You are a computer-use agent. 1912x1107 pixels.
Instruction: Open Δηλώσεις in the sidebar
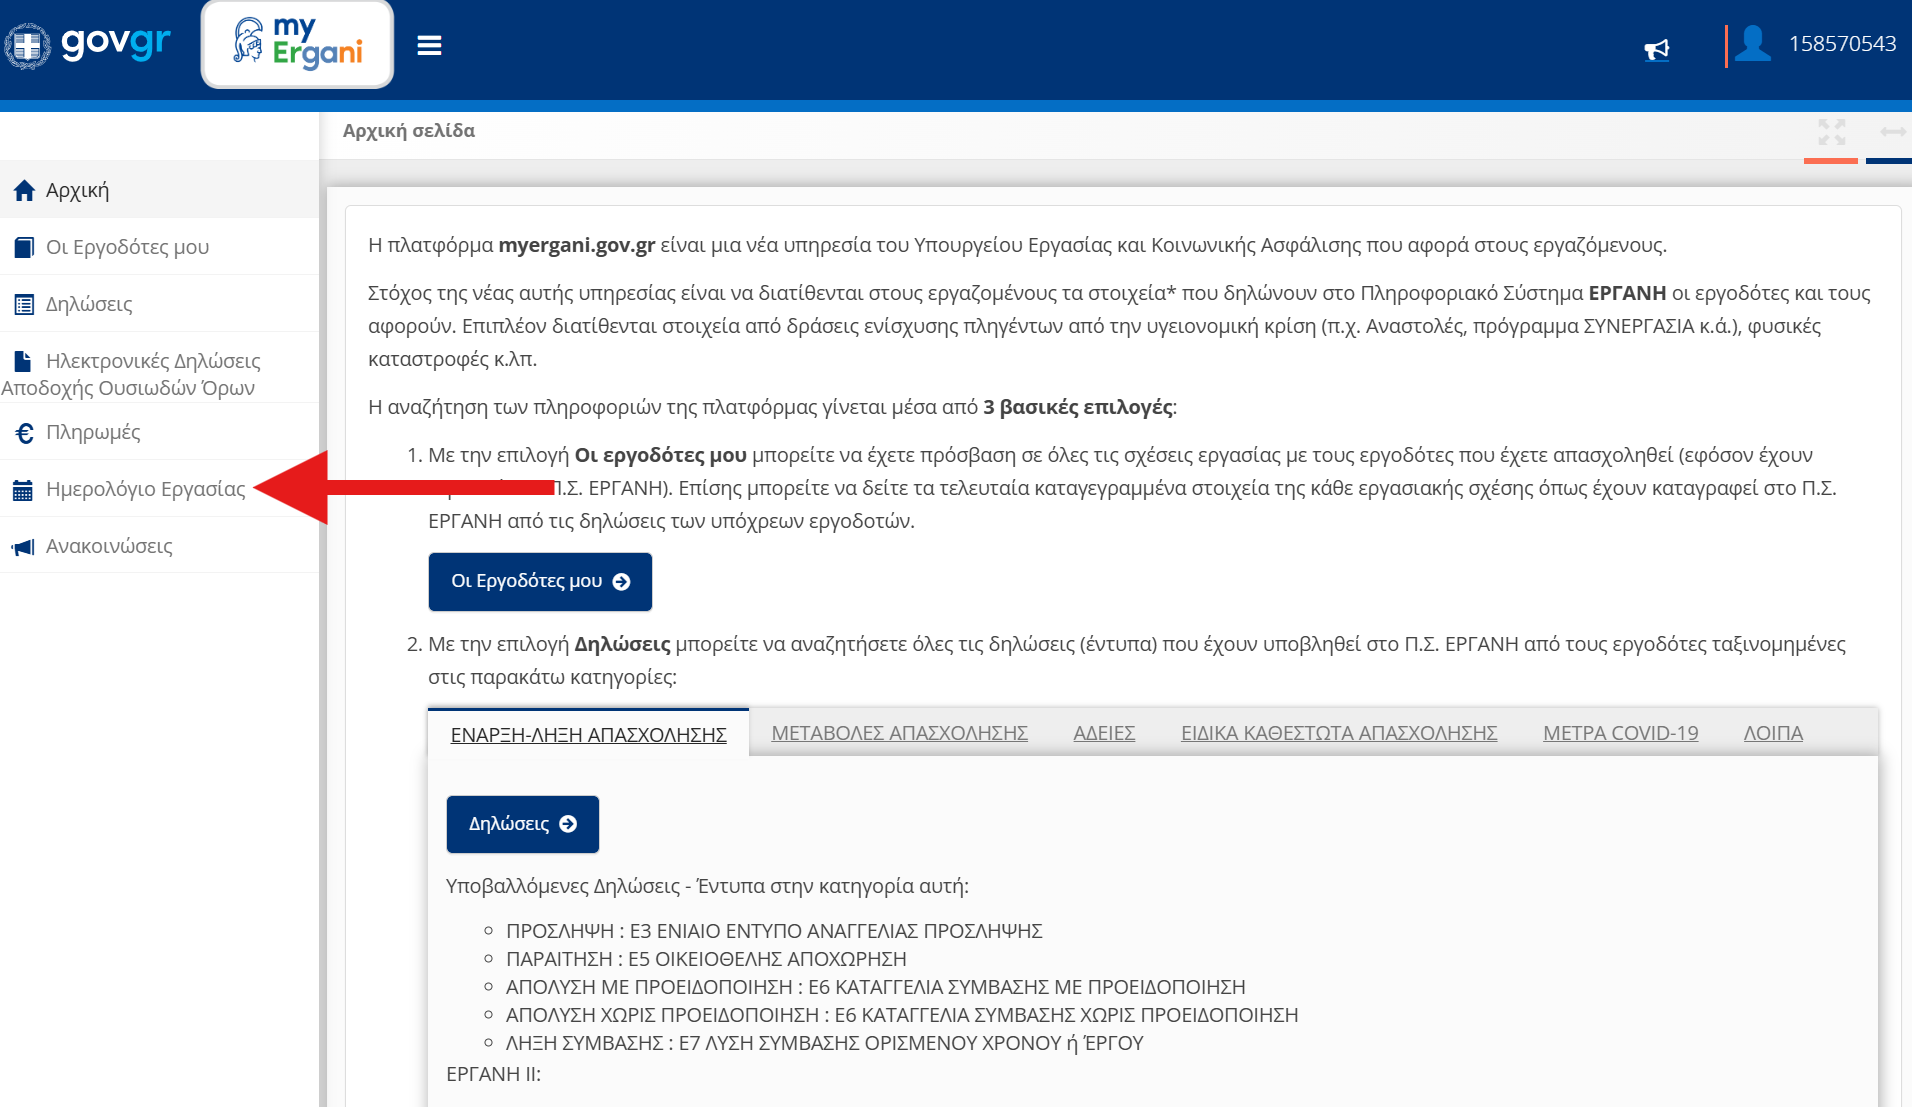(89, 304)
